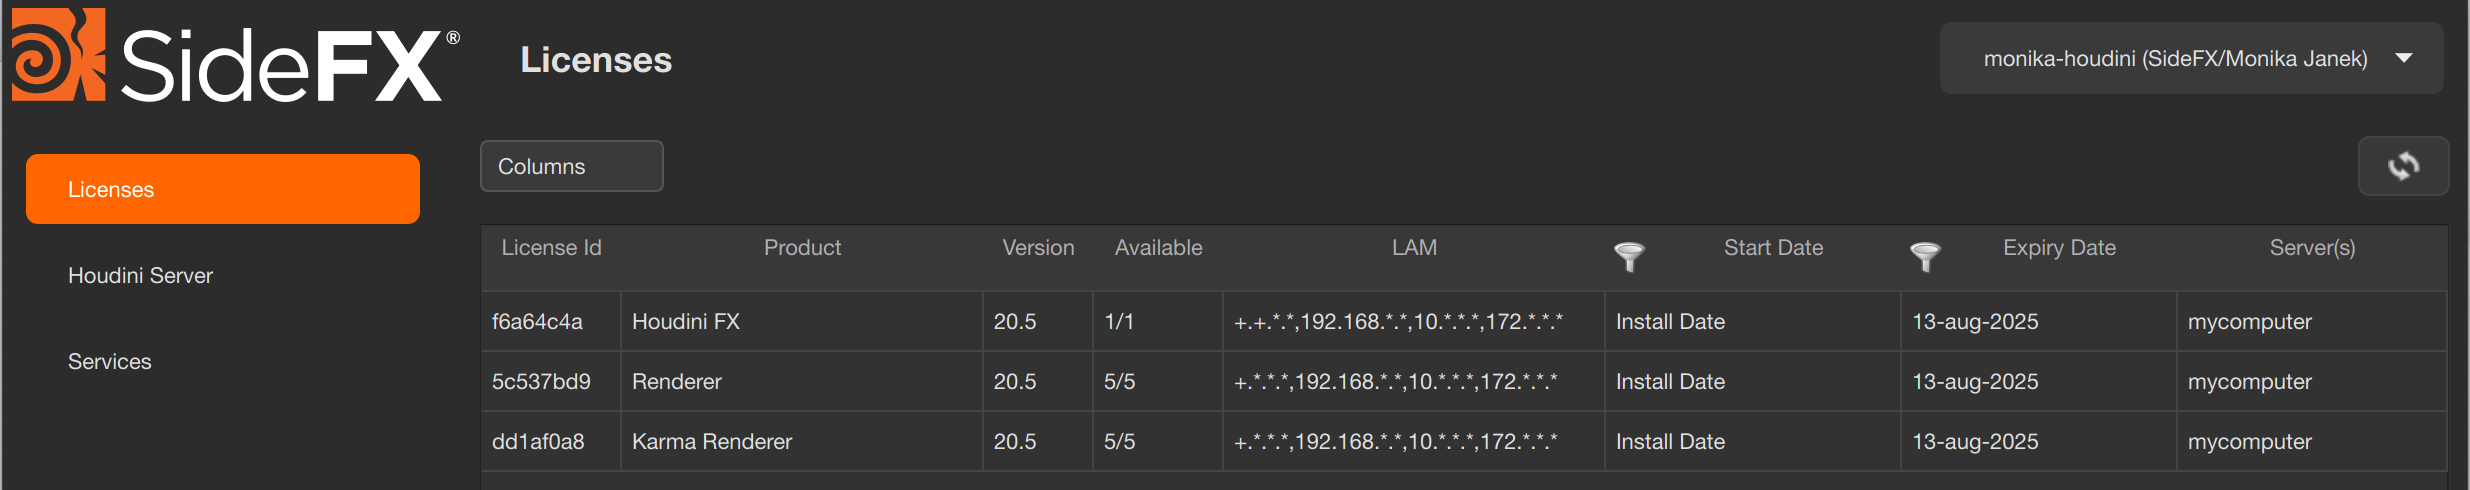Viewport: 2470px width, 490px height.
Task: Go to Houdini Server section
Action: 140,275
